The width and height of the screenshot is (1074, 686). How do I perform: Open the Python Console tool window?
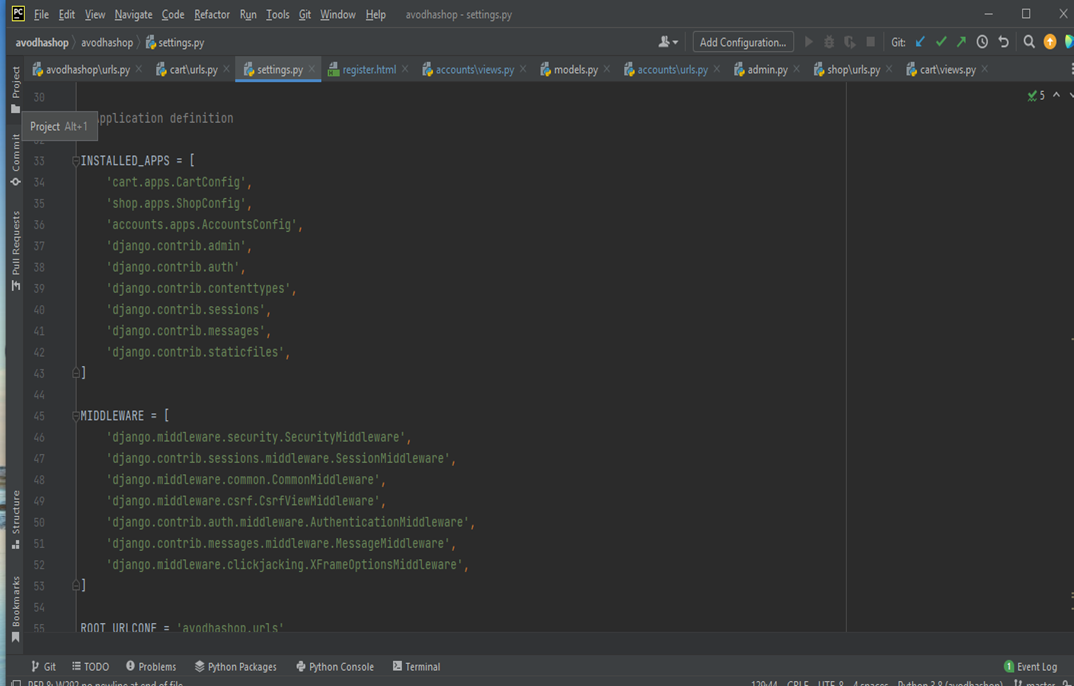pyautogui.click(x=334, y=666)
